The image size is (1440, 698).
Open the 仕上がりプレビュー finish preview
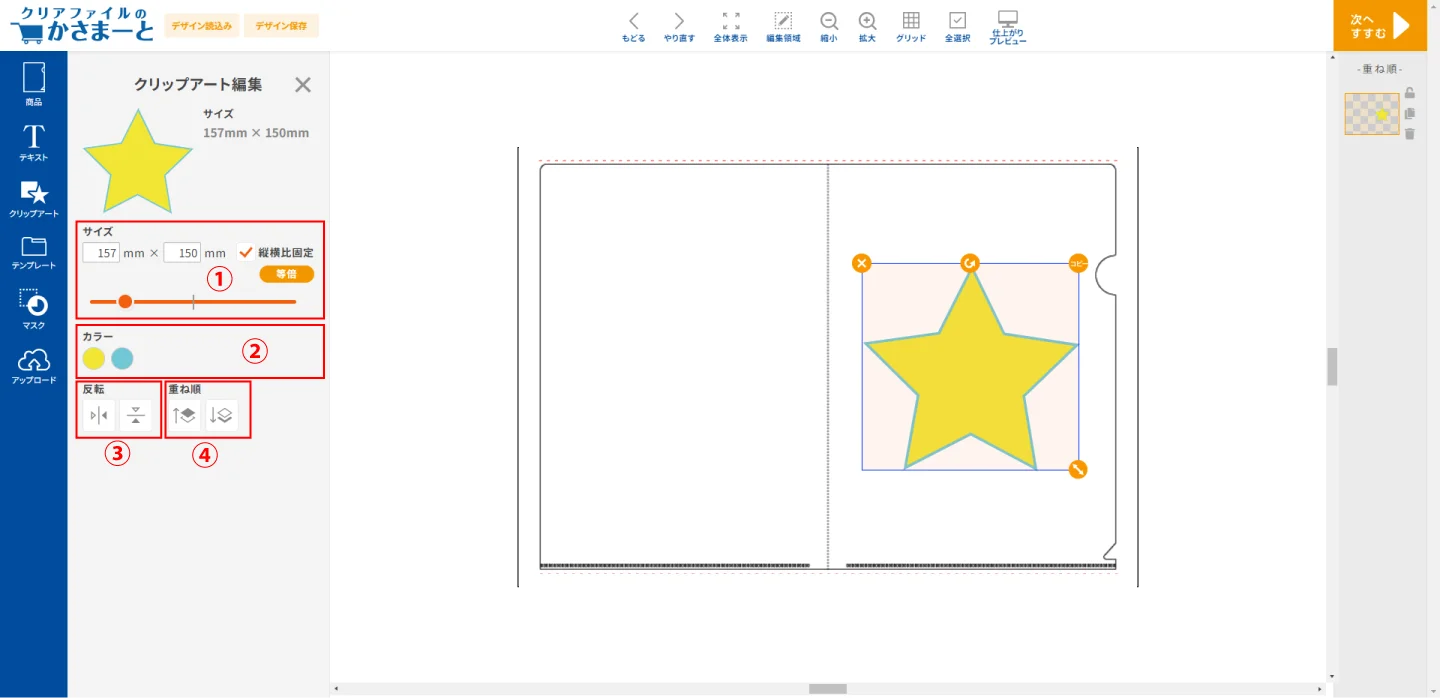click(x=1008, y=28)
